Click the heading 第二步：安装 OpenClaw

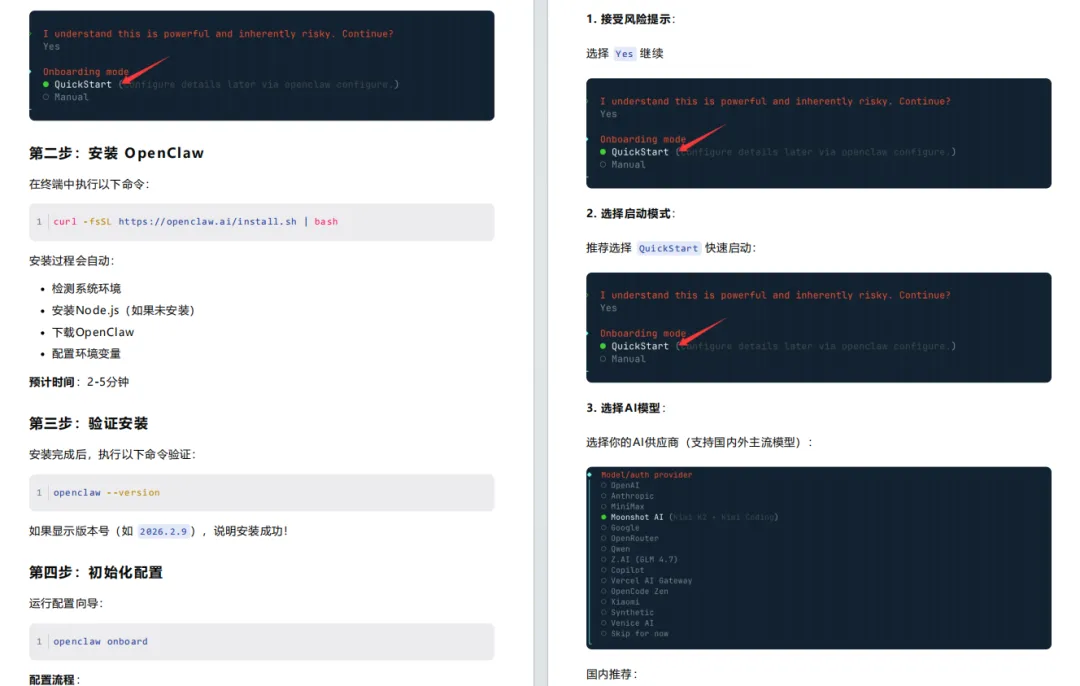(116, 153)
